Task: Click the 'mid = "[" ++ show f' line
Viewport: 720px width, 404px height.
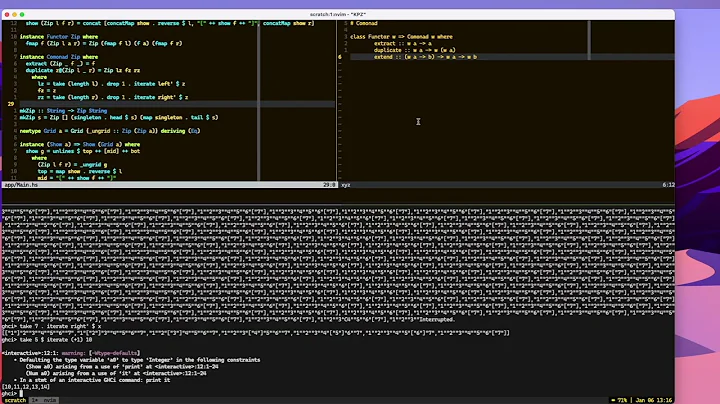Action: [77, 178]
